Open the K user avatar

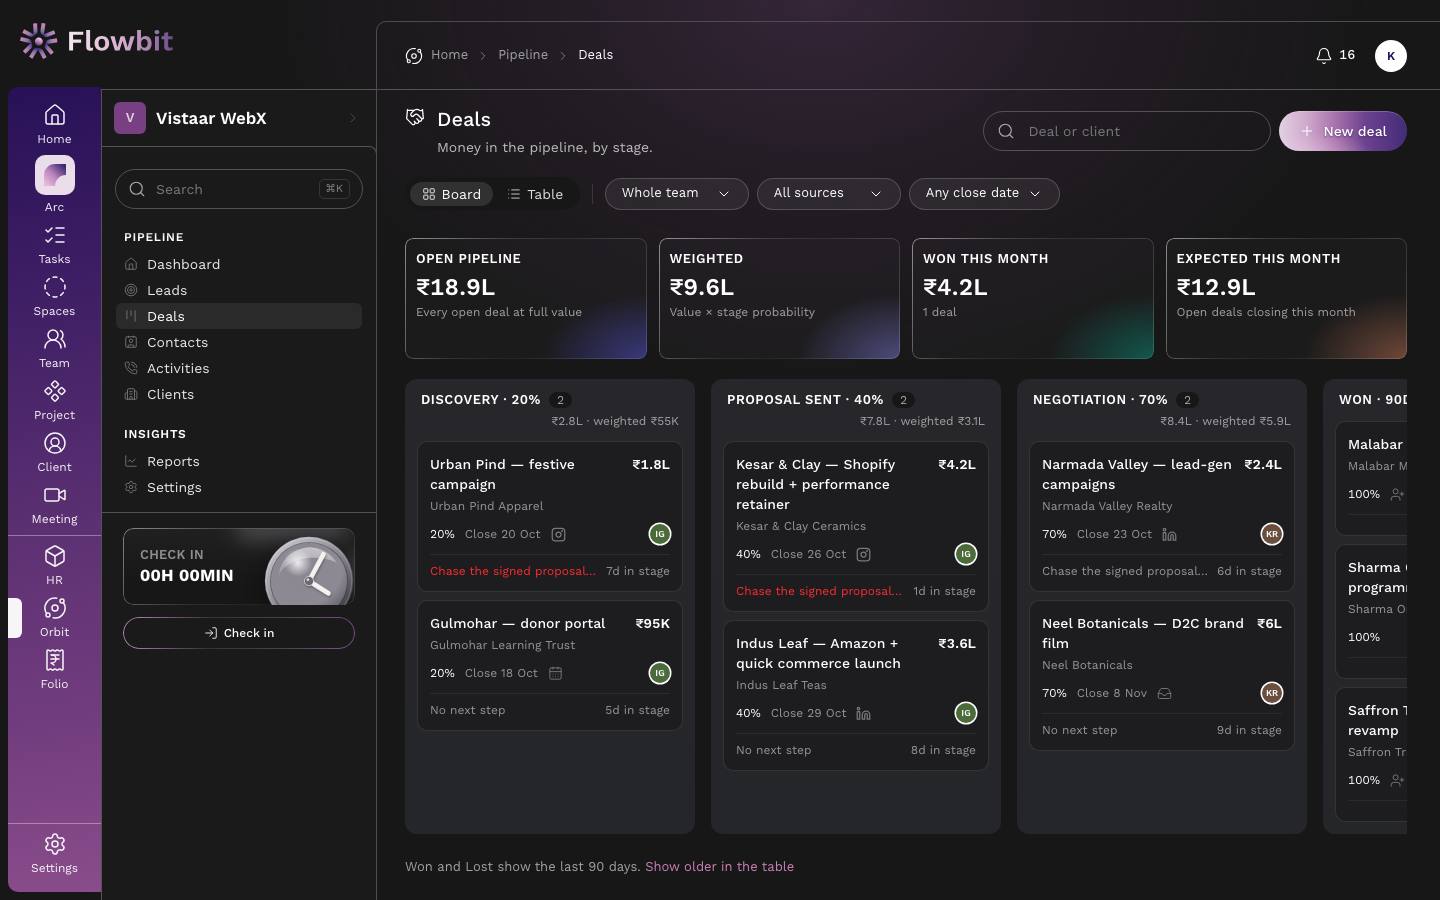1390,56
